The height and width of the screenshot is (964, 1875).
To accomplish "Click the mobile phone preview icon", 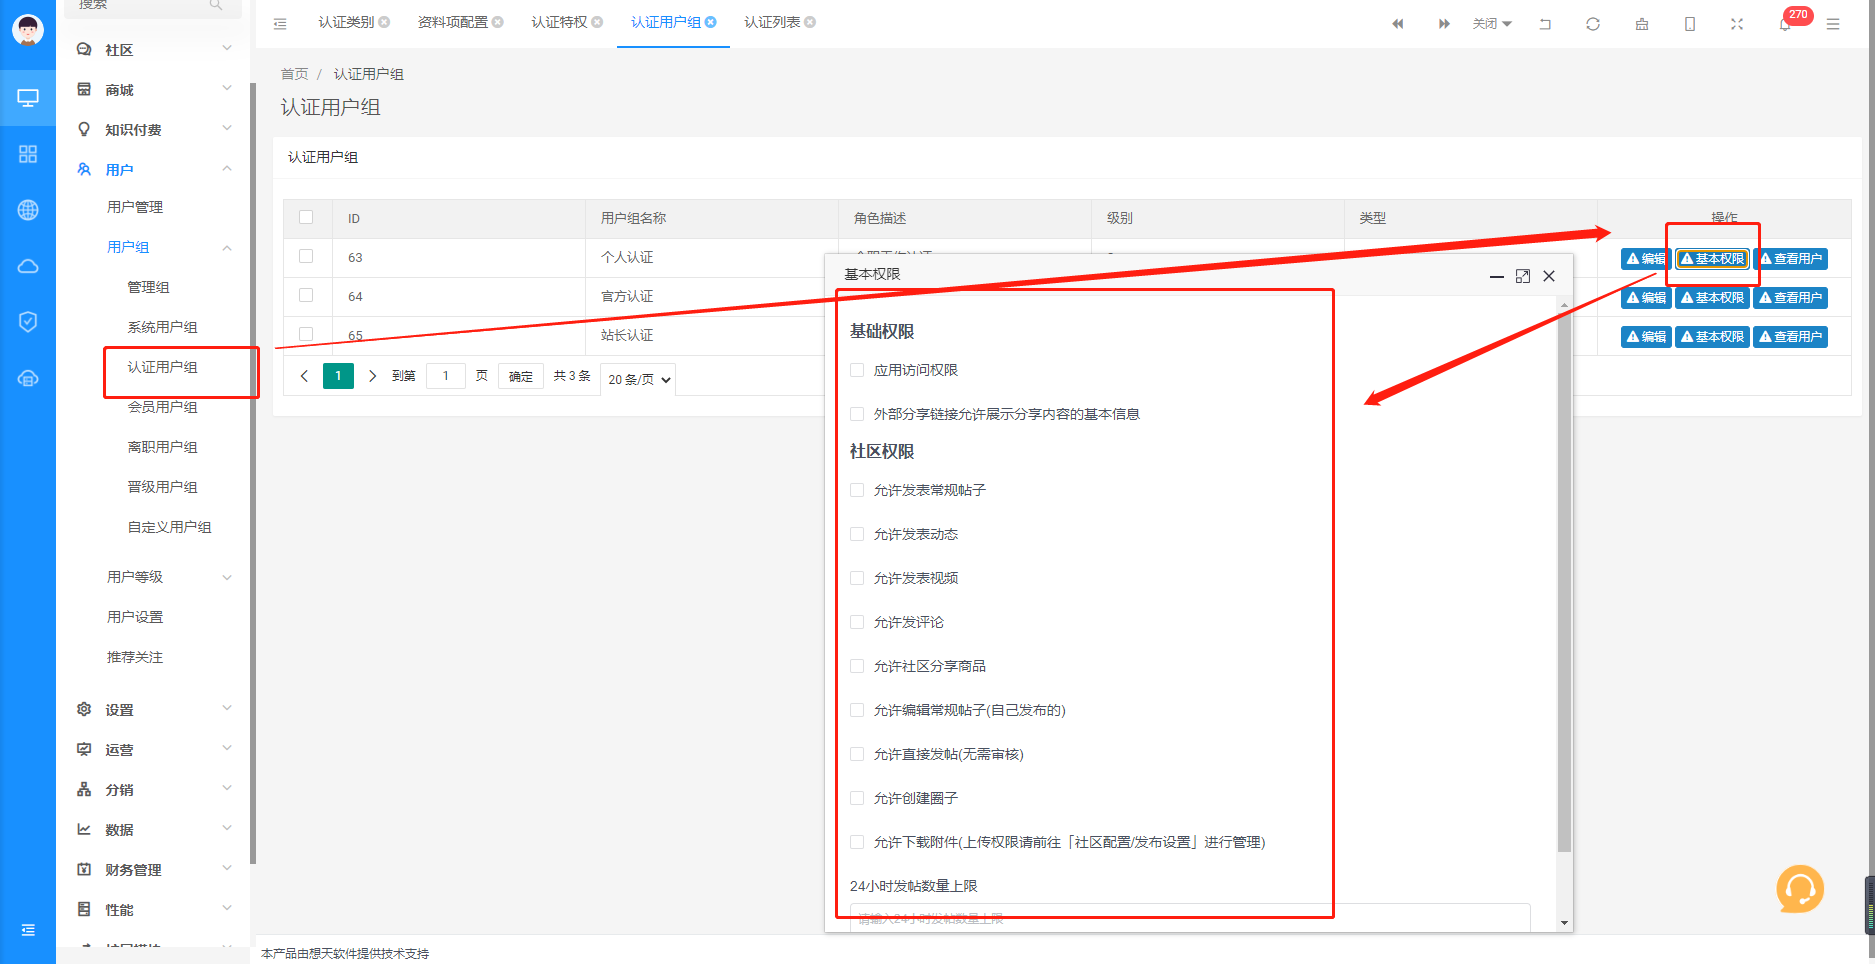I will [x=1690, y=24].
